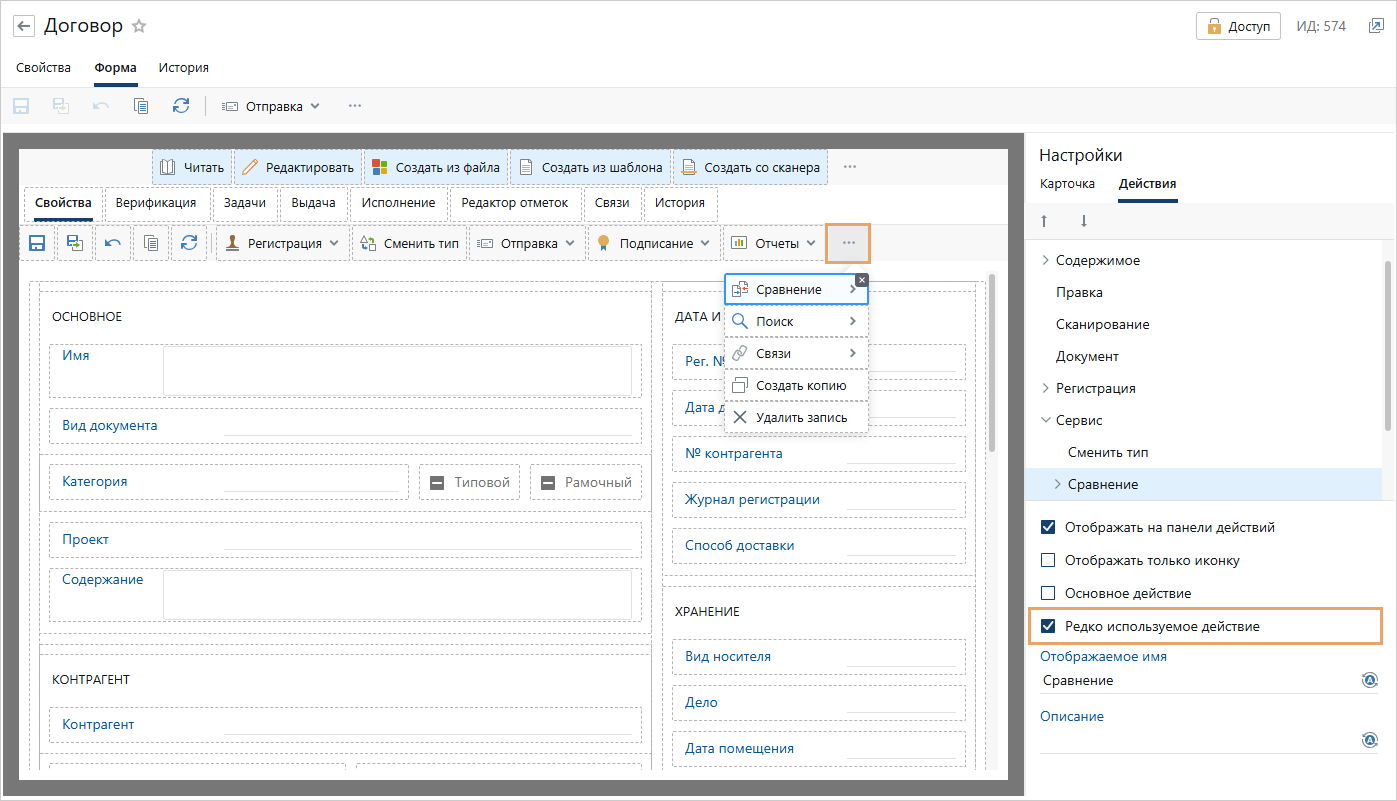
Task: Click the copy icon in top toolbar
Action: pyautogui.click(x=141, y=105)
